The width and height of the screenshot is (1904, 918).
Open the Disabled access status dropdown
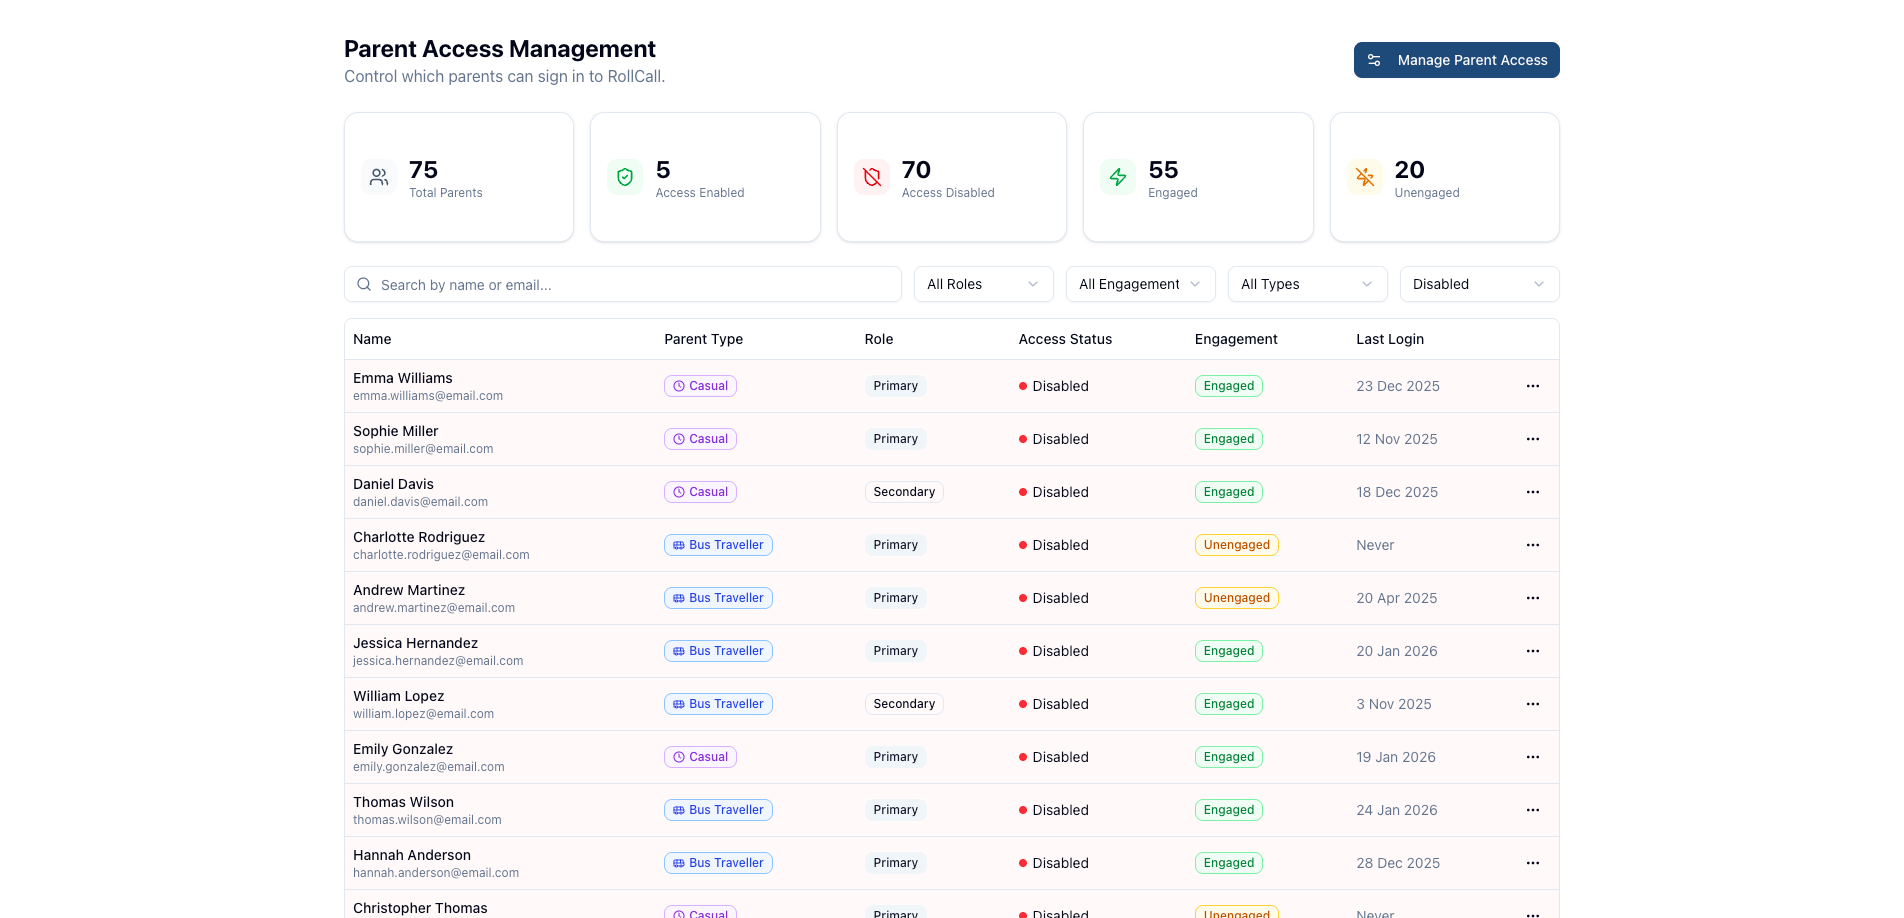[1479, 284]
